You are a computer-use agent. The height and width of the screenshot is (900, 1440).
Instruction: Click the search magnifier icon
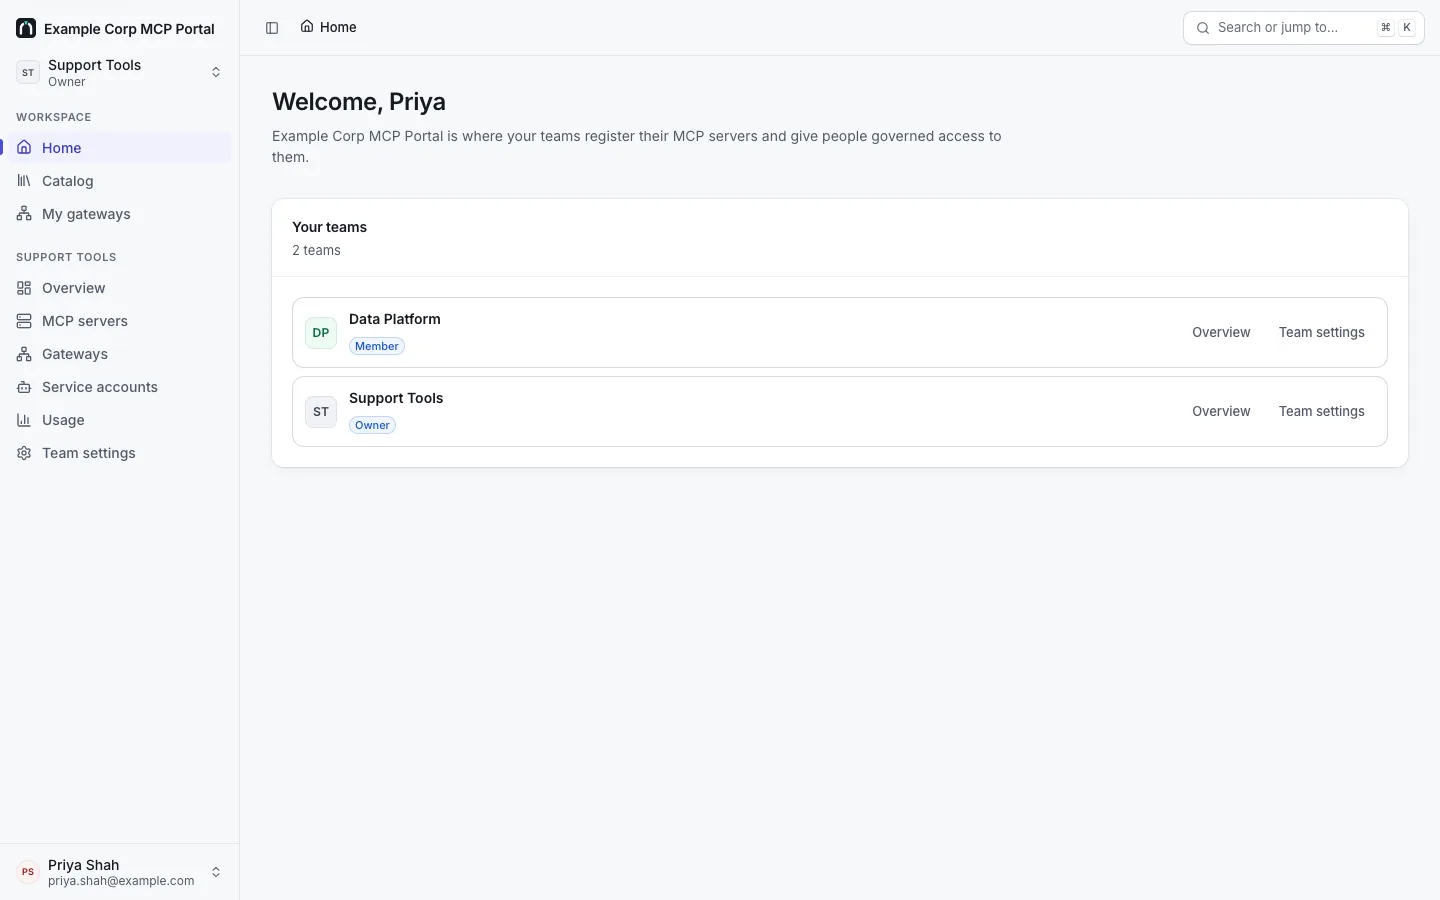tap(1203, 28)
